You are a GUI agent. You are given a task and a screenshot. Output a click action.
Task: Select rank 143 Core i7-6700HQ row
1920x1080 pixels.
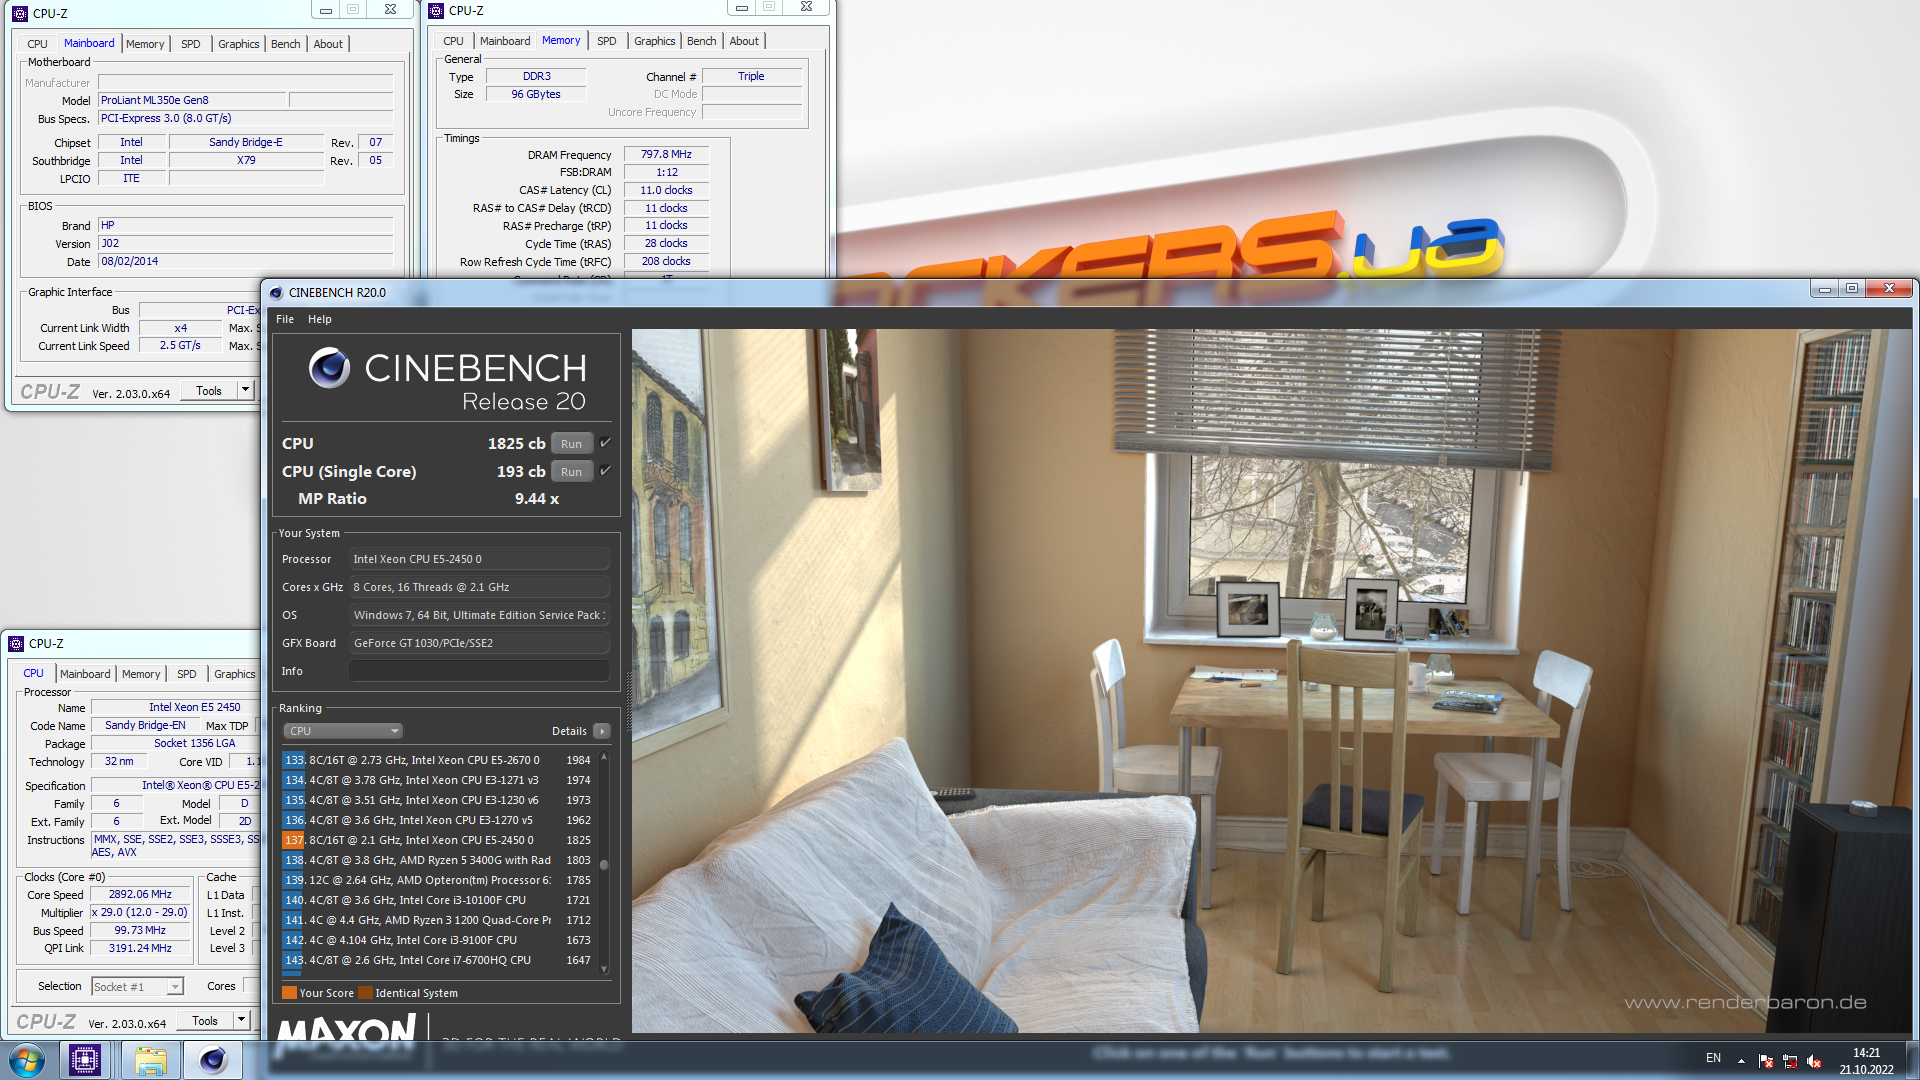pyautogui.click(x=438, y=960)
